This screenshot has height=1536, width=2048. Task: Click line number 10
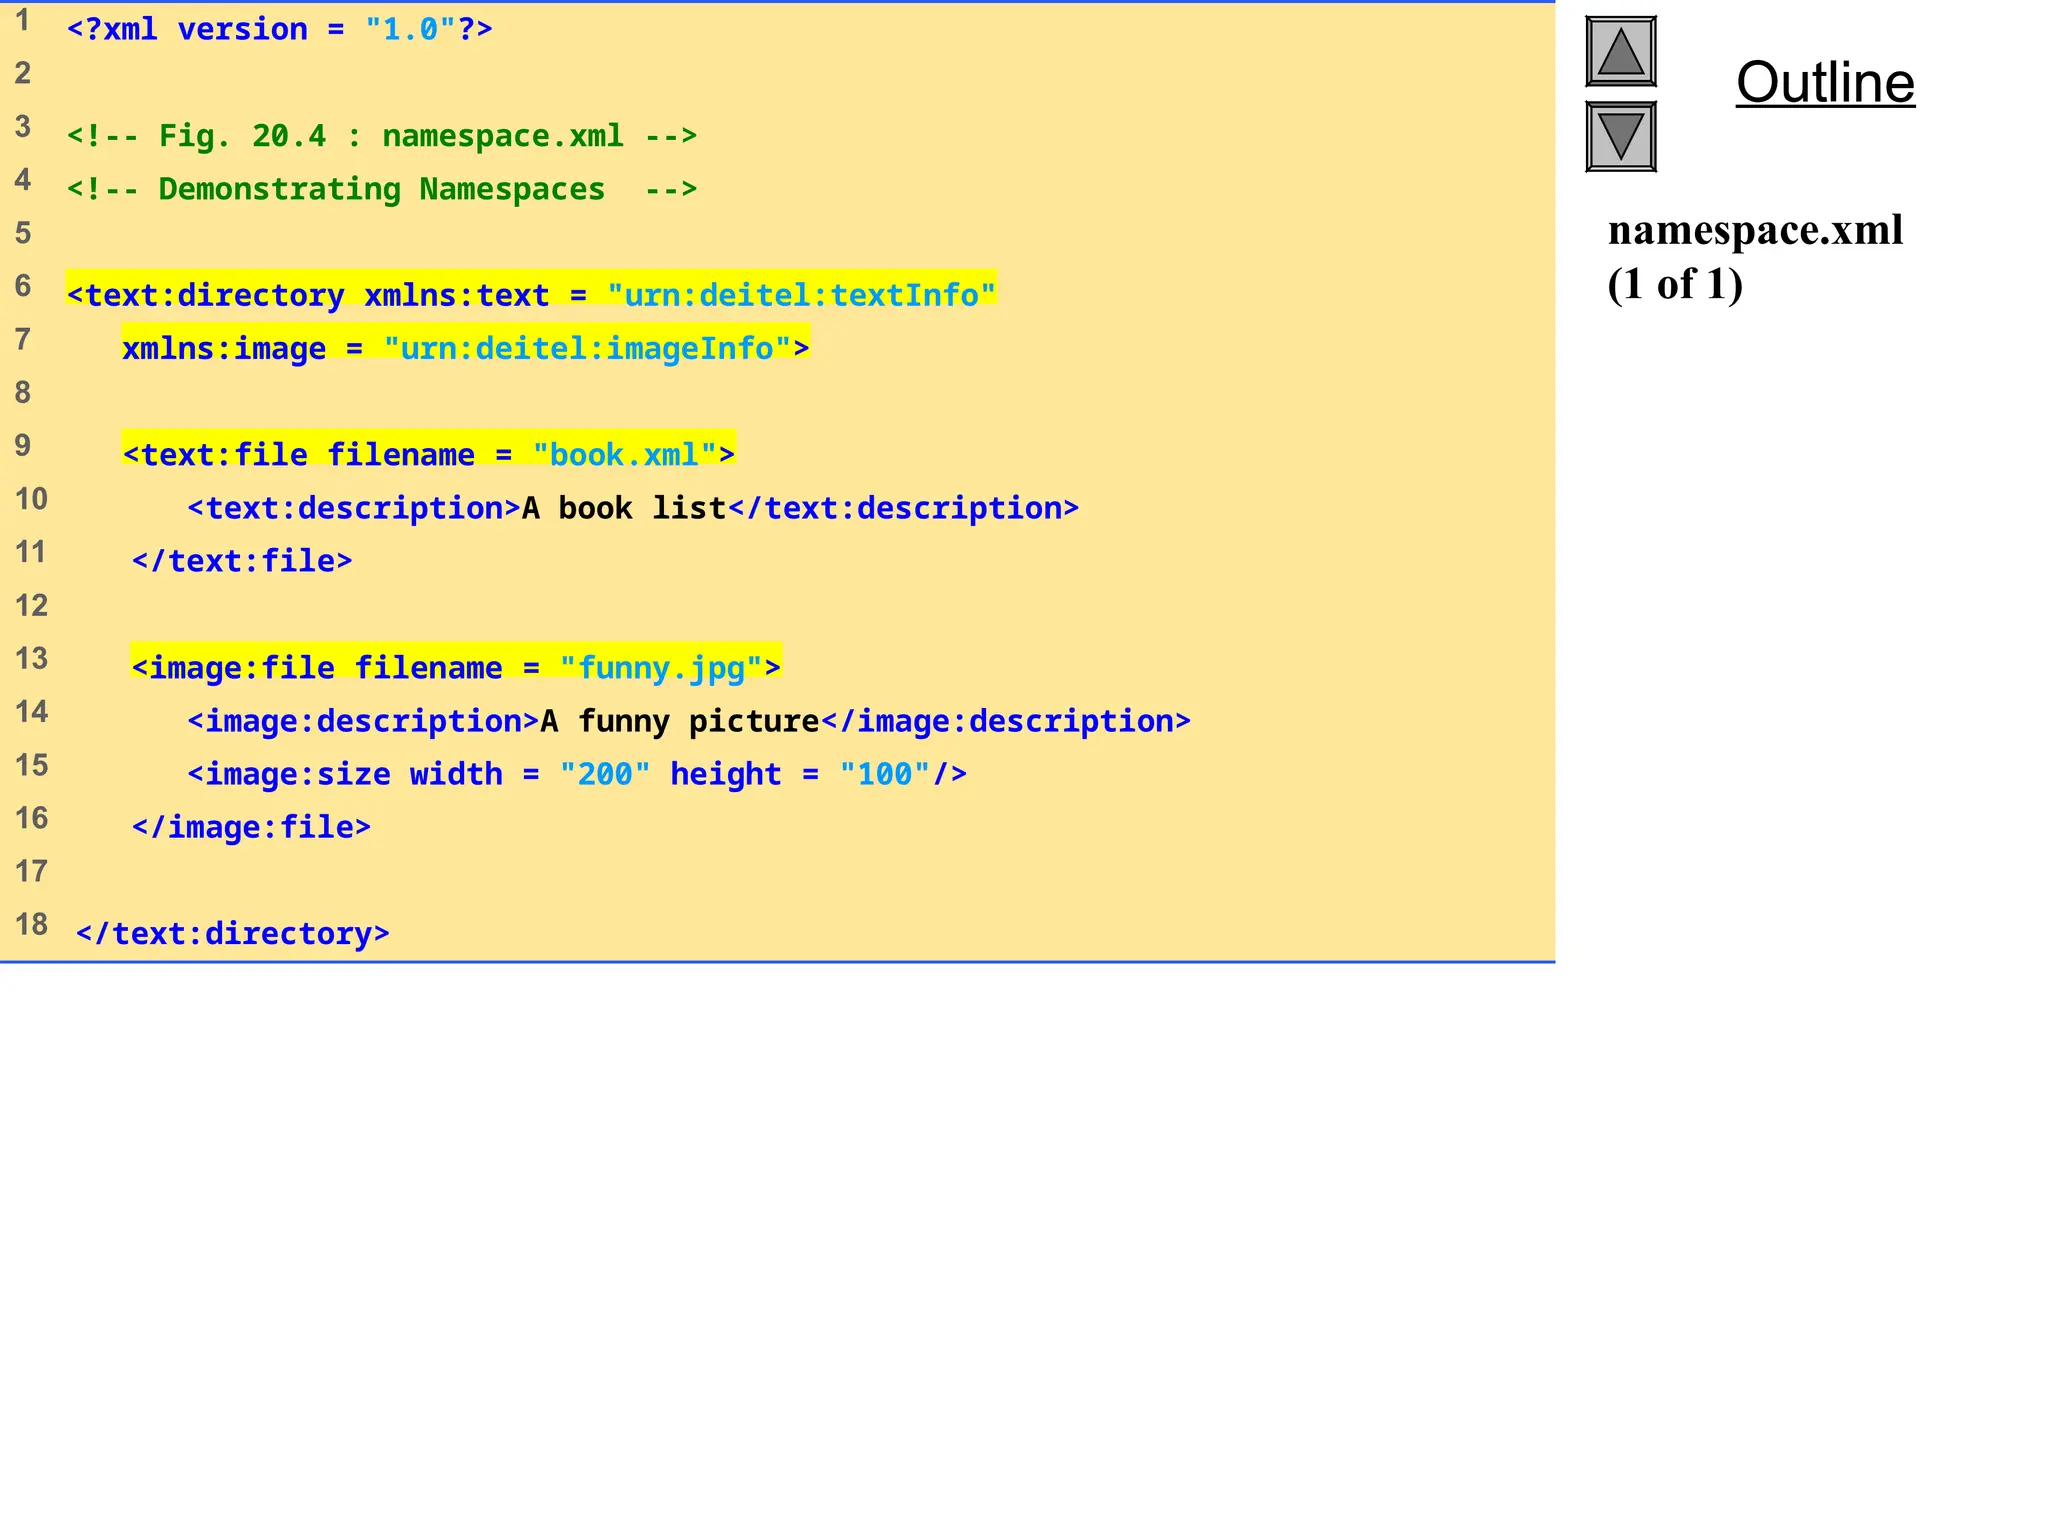click(x=31, y=499)
